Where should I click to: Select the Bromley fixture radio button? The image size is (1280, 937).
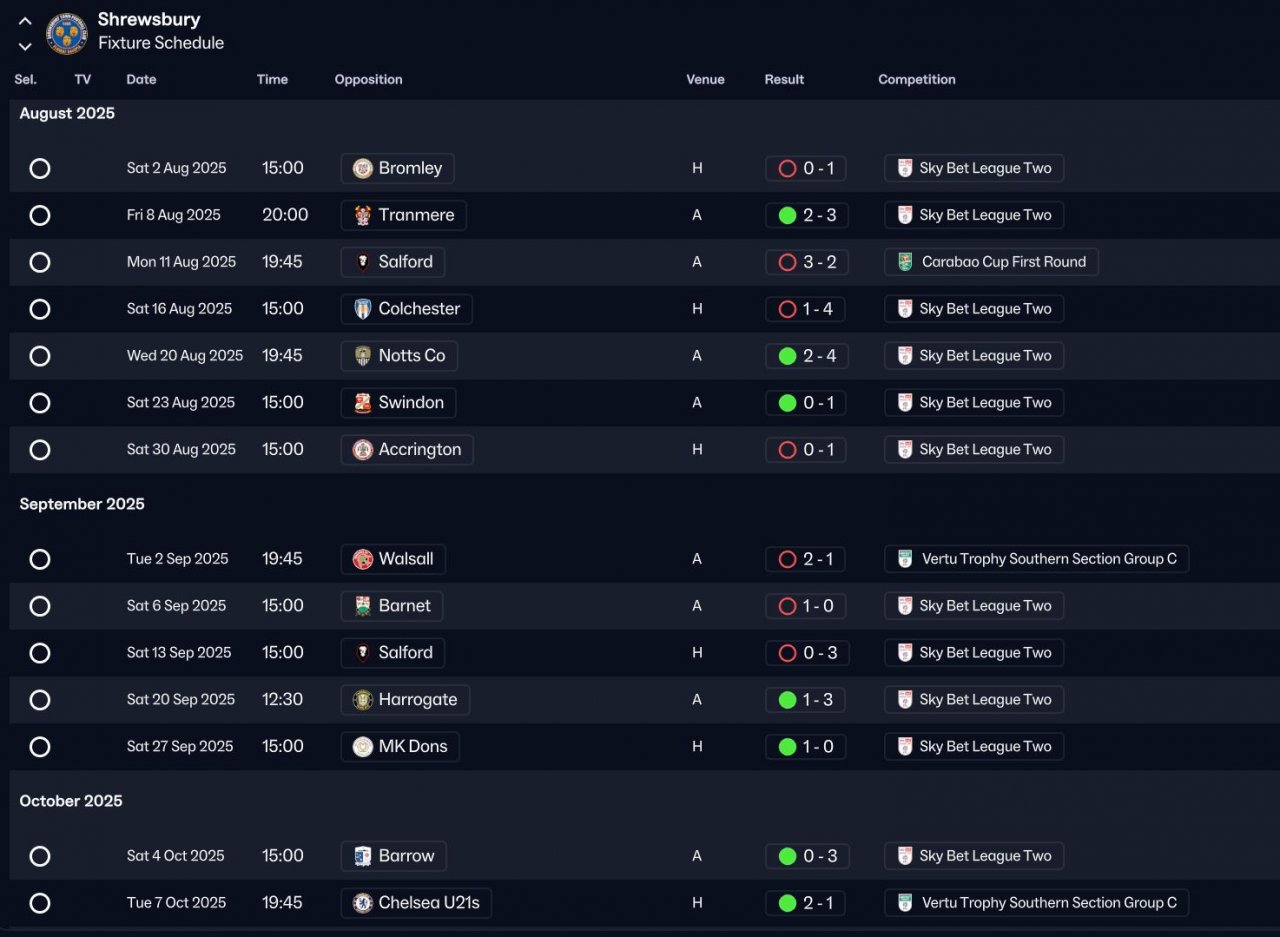(x=40, y=168)
